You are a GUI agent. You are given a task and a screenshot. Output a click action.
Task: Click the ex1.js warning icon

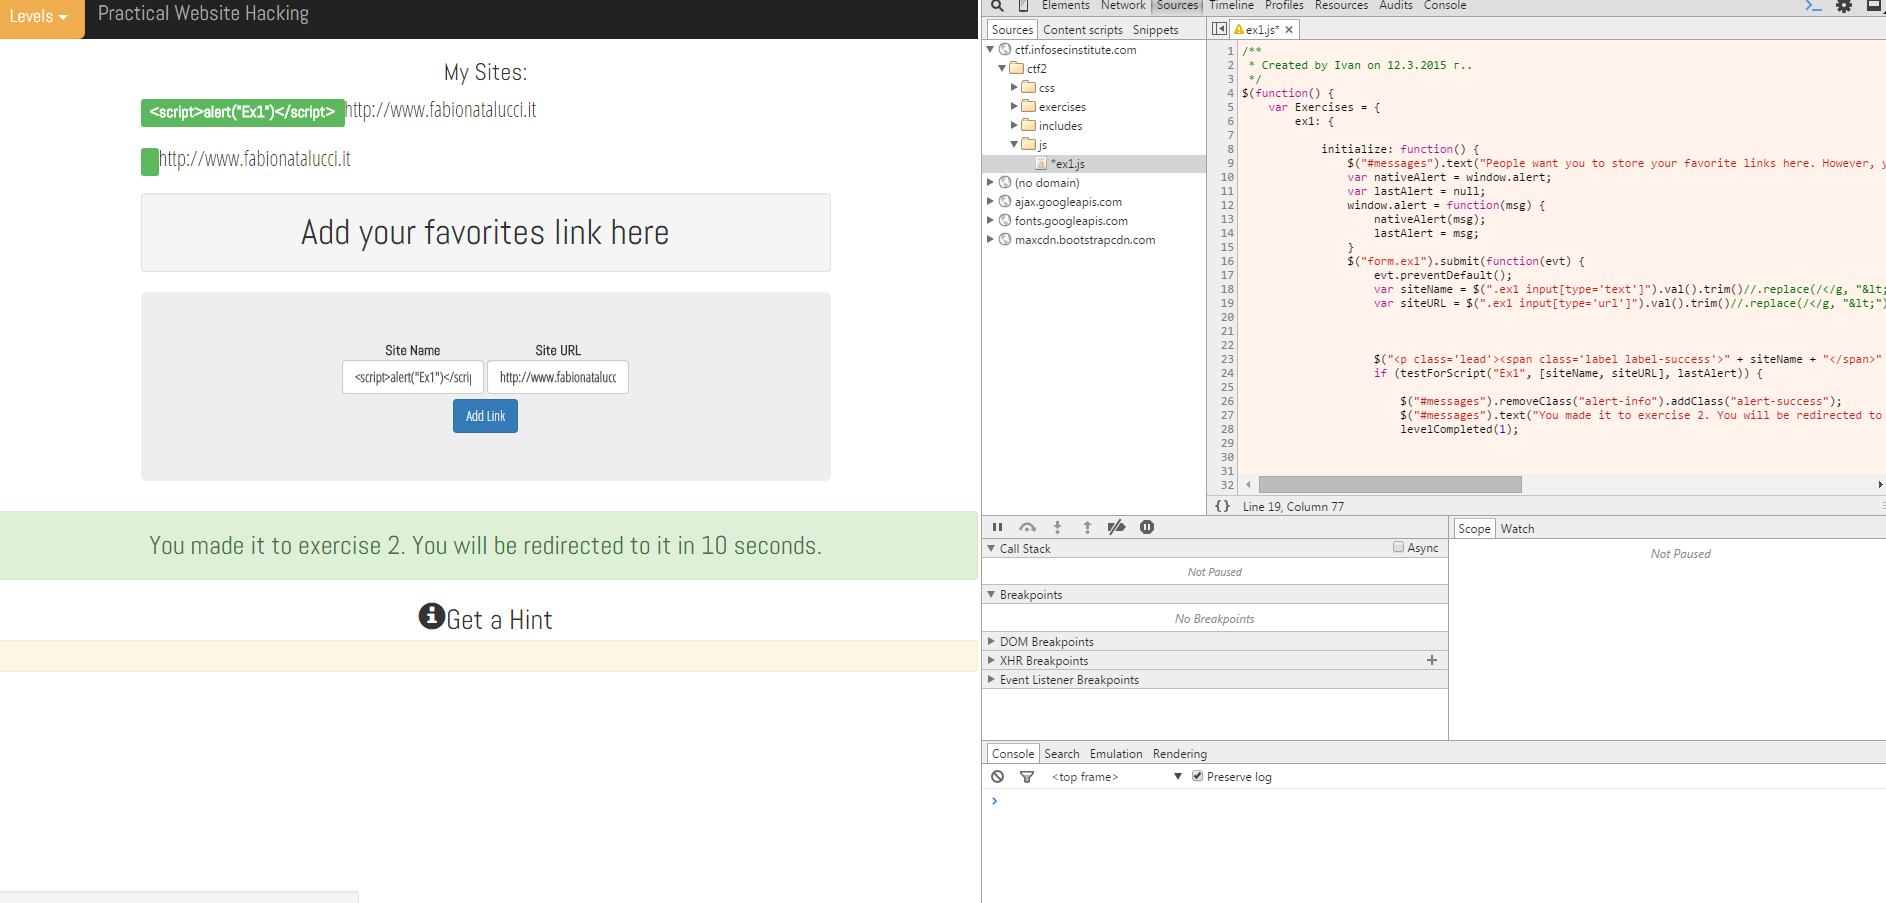click(1239, 30)
